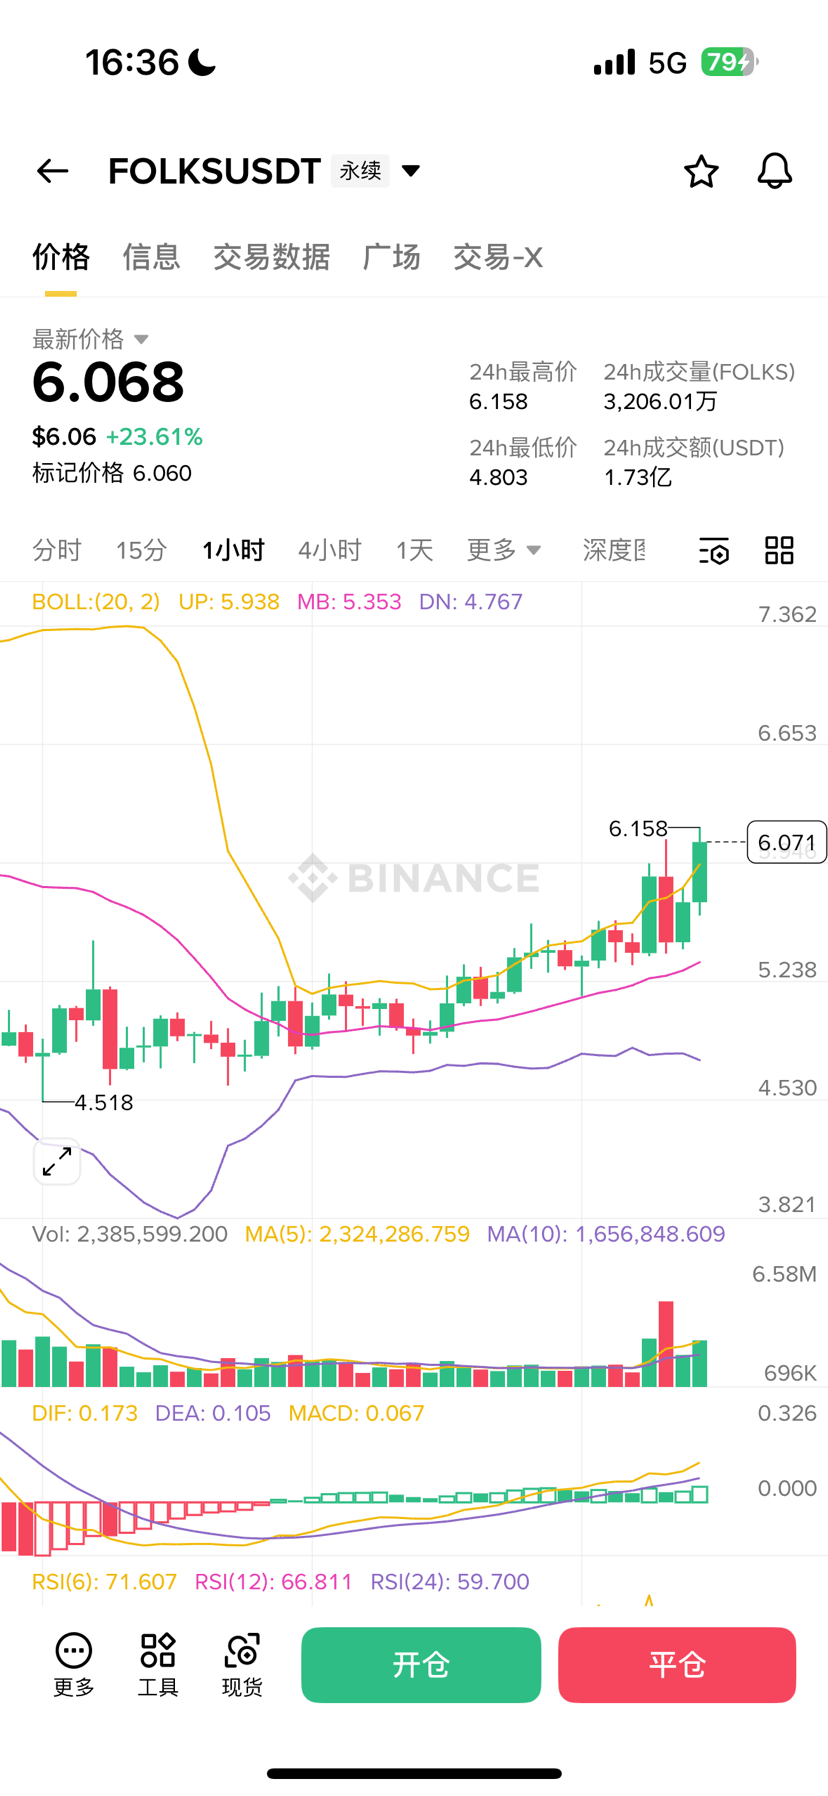
Task: Show the 深度图 depth chart
Action: [x=614, y=550]
